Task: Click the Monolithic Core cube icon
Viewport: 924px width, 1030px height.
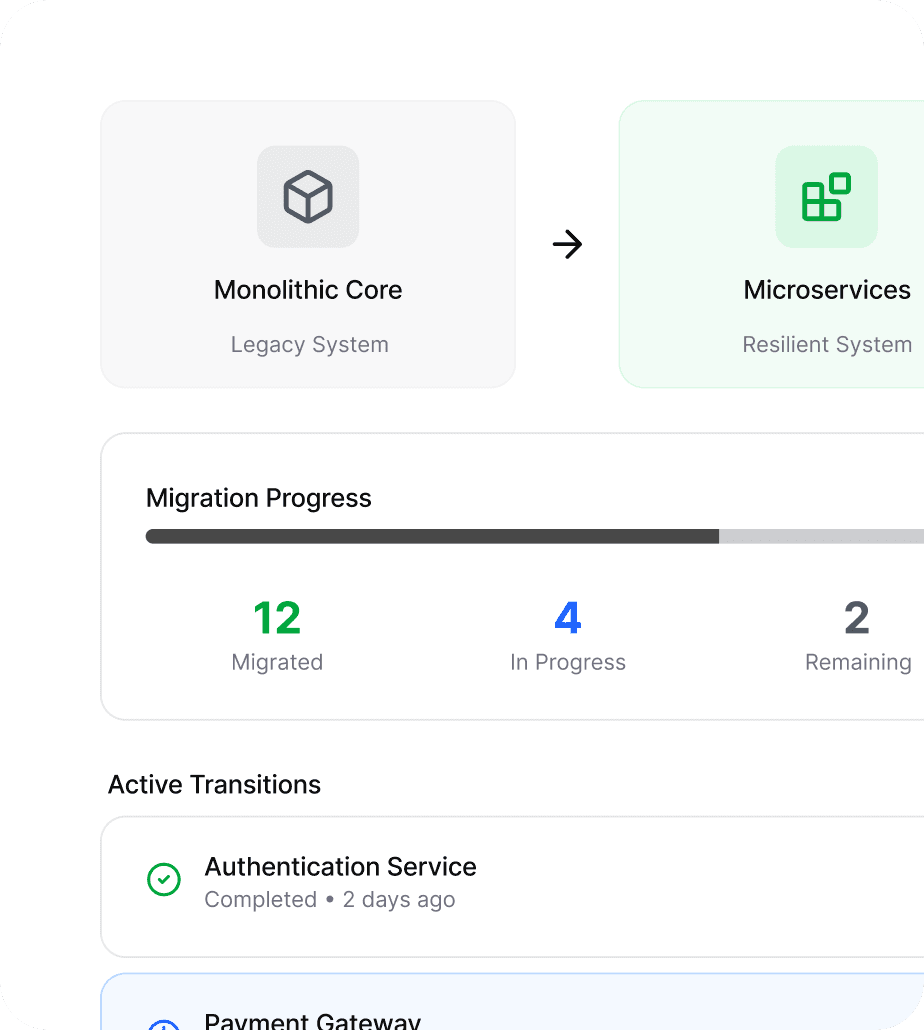Action: coord(308,196)
